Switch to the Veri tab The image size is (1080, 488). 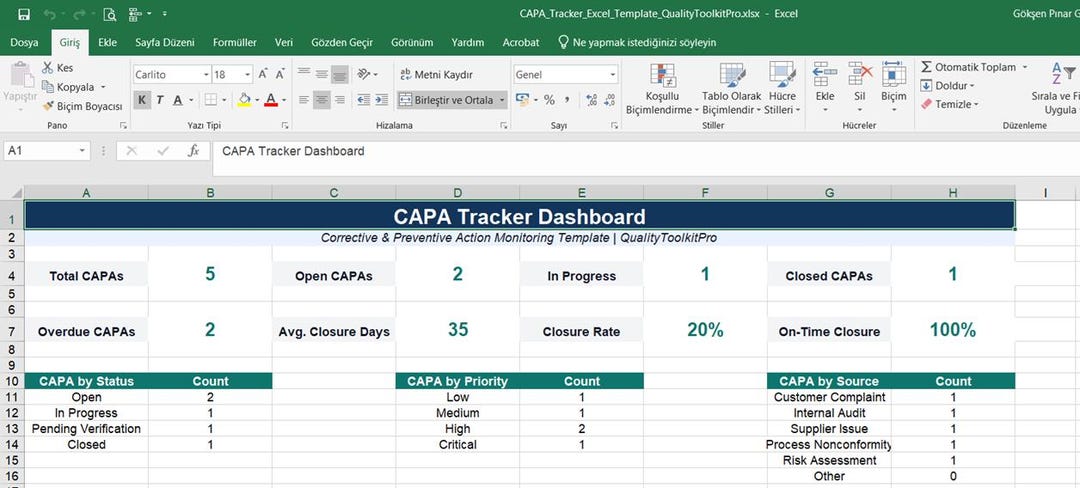tap(284, 42)
